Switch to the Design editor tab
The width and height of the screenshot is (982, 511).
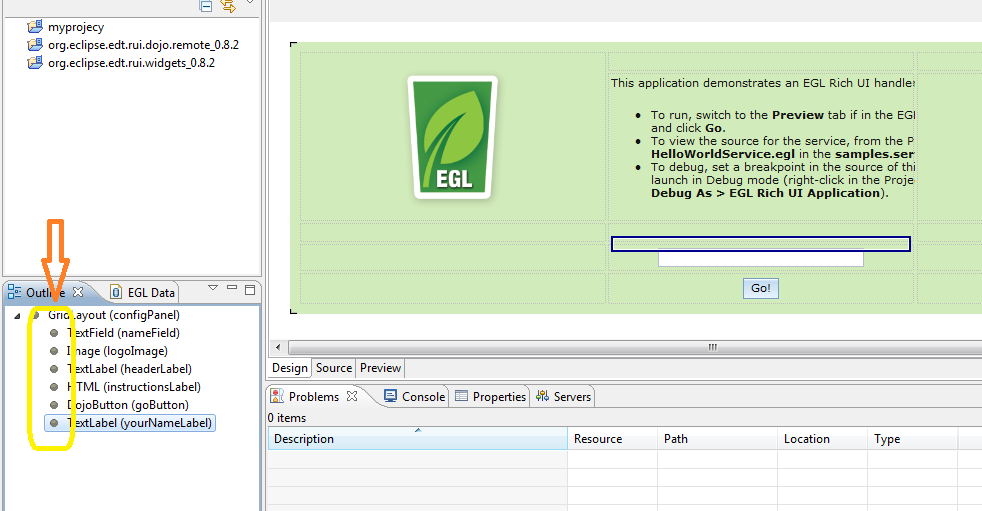click(x=290, y=368)
